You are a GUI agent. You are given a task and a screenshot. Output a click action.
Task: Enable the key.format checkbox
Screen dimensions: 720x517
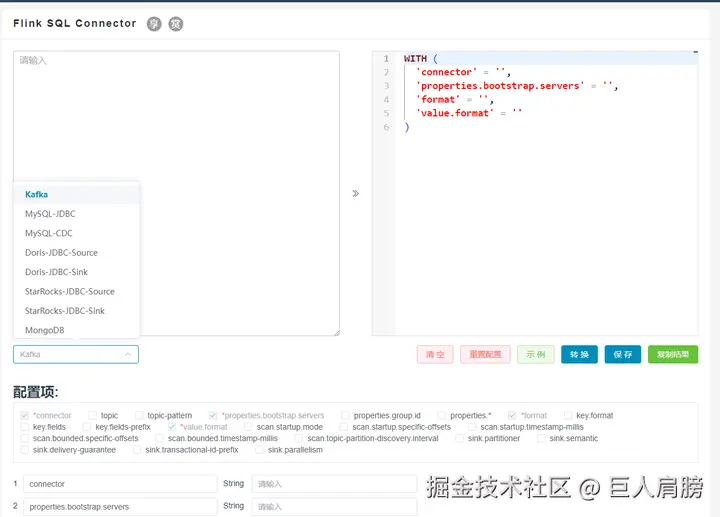(x=568, y=416)
